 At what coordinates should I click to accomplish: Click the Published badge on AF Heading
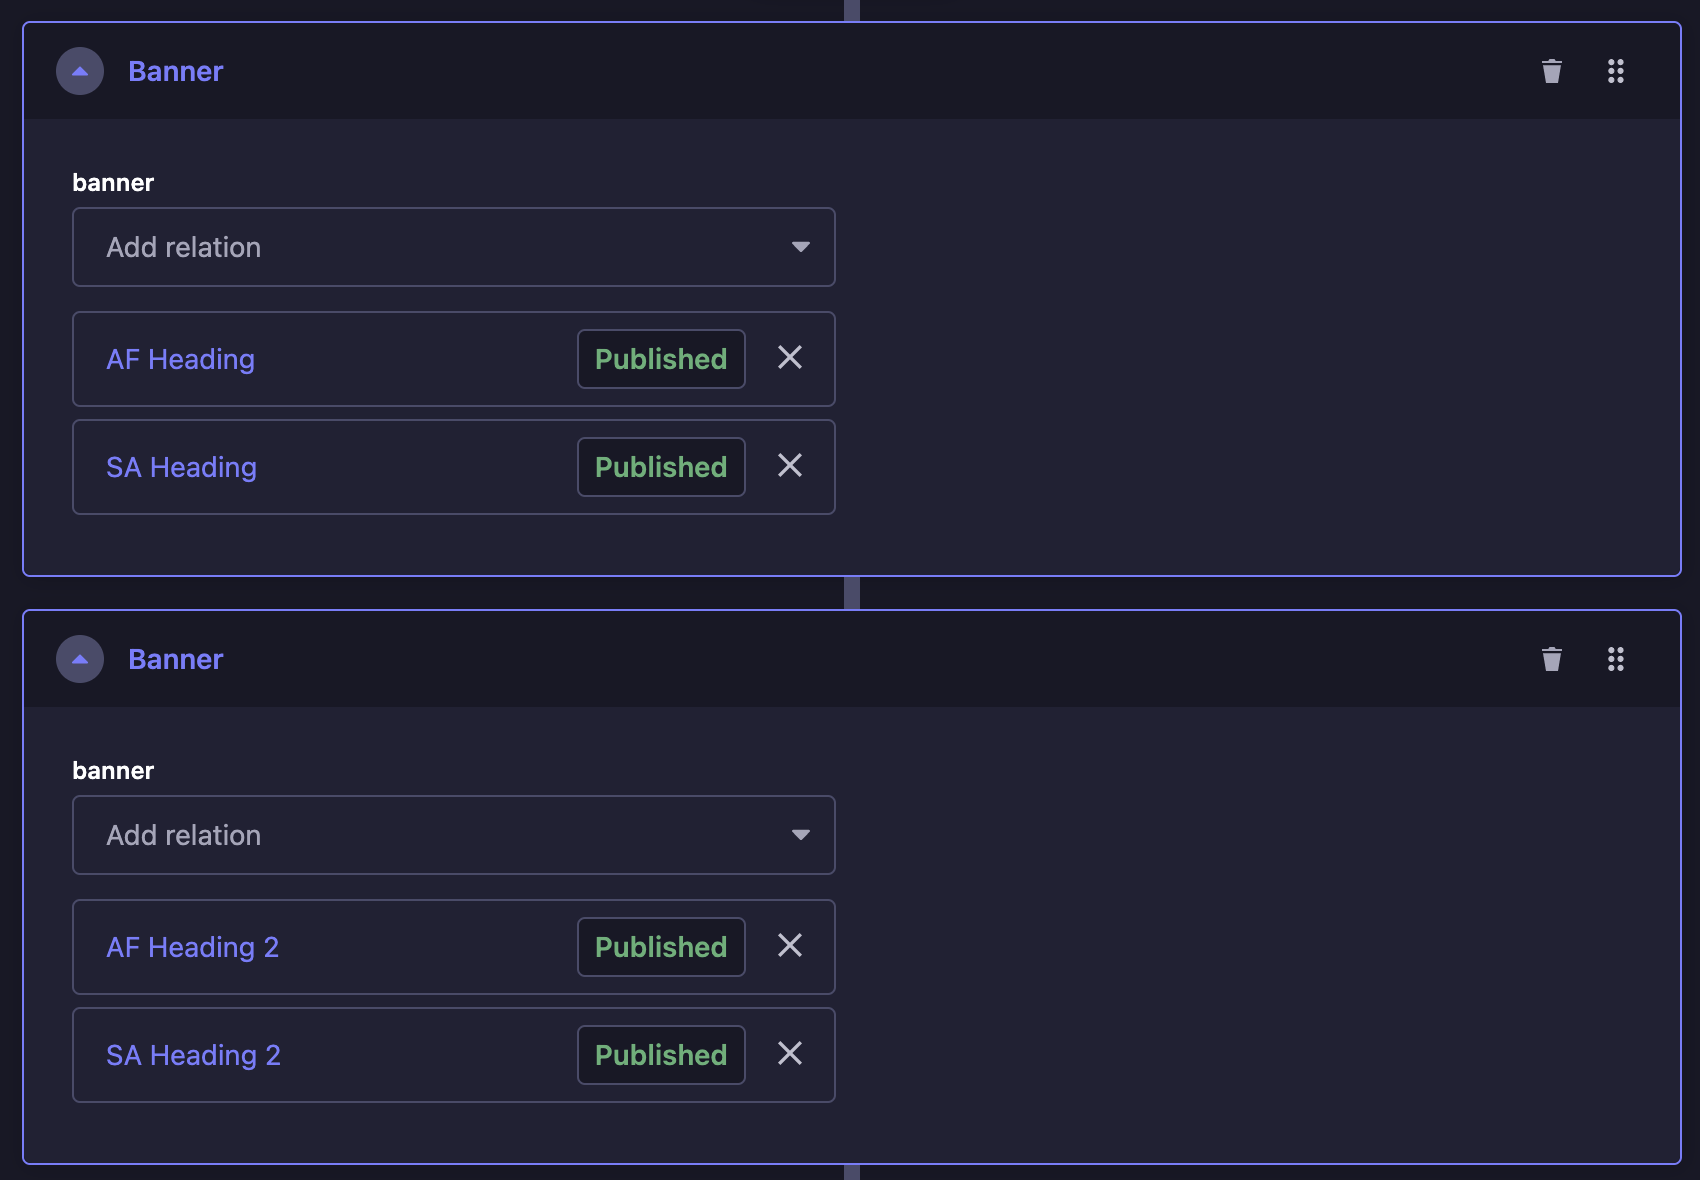(660, 359)
